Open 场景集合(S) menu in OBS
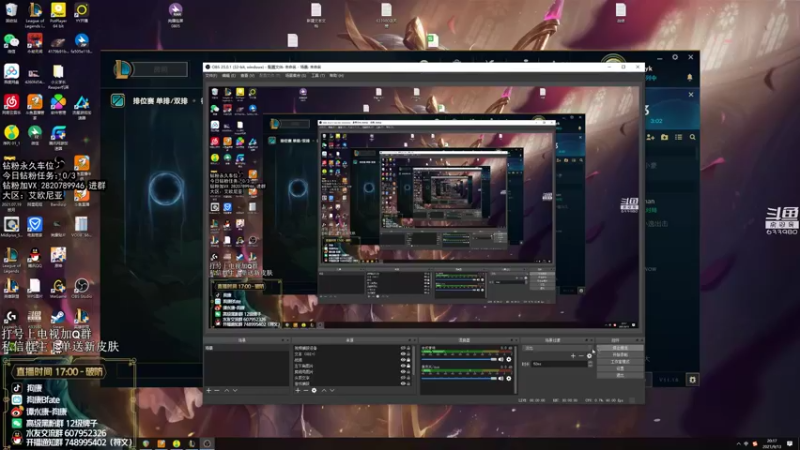Image resolution: width=800 pixels, height=450 pixels. pos(295,75)
